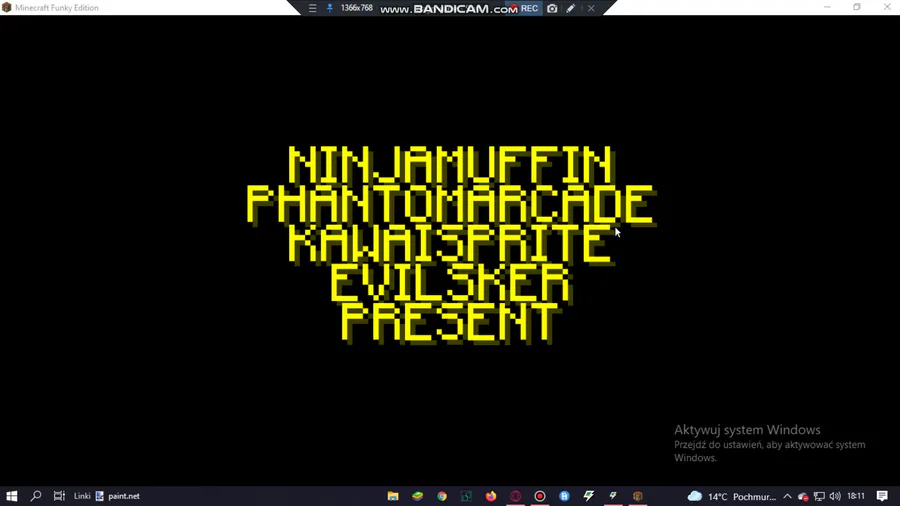Open the weather widget showing 14°C
Viewport: 900px width, 506px height.
coord(731,496)
